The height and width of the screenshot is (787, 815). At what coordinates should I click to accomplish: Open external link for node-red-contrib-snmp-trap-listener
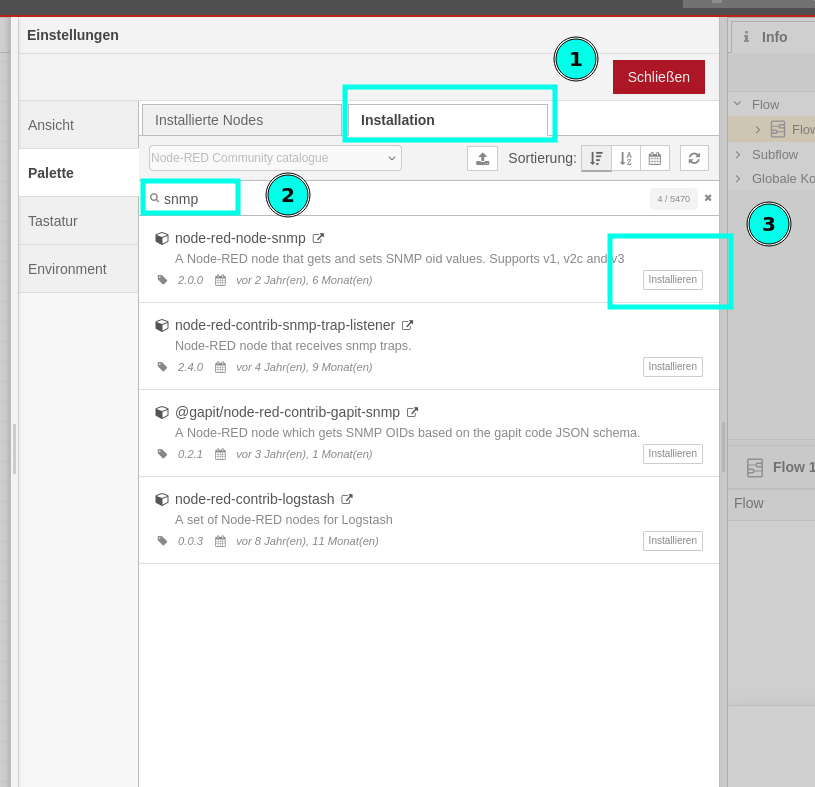(408, 325)
